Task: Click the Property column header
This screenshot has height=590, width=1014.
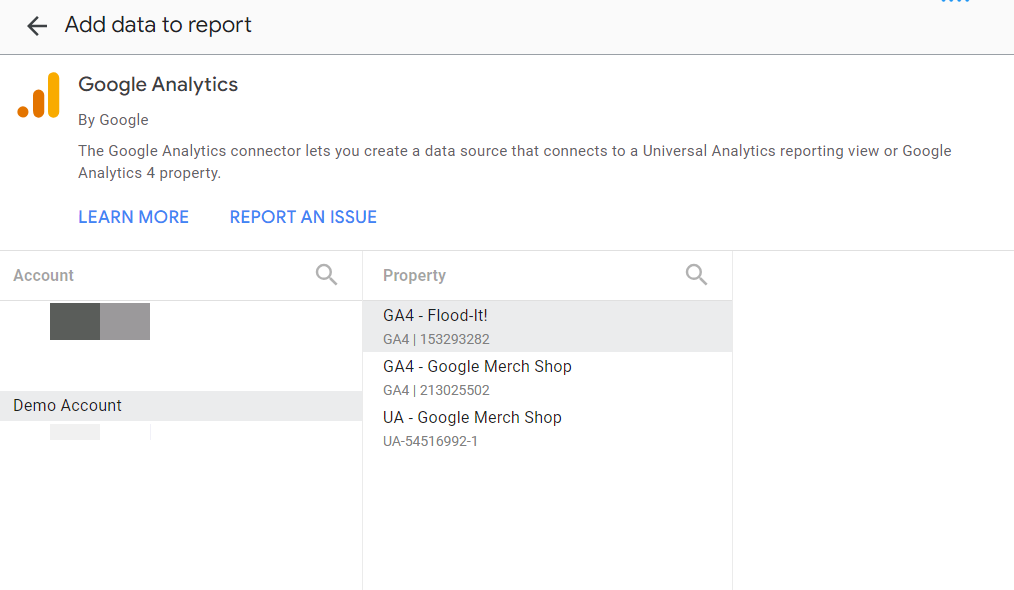Action: tap(415, 276)
